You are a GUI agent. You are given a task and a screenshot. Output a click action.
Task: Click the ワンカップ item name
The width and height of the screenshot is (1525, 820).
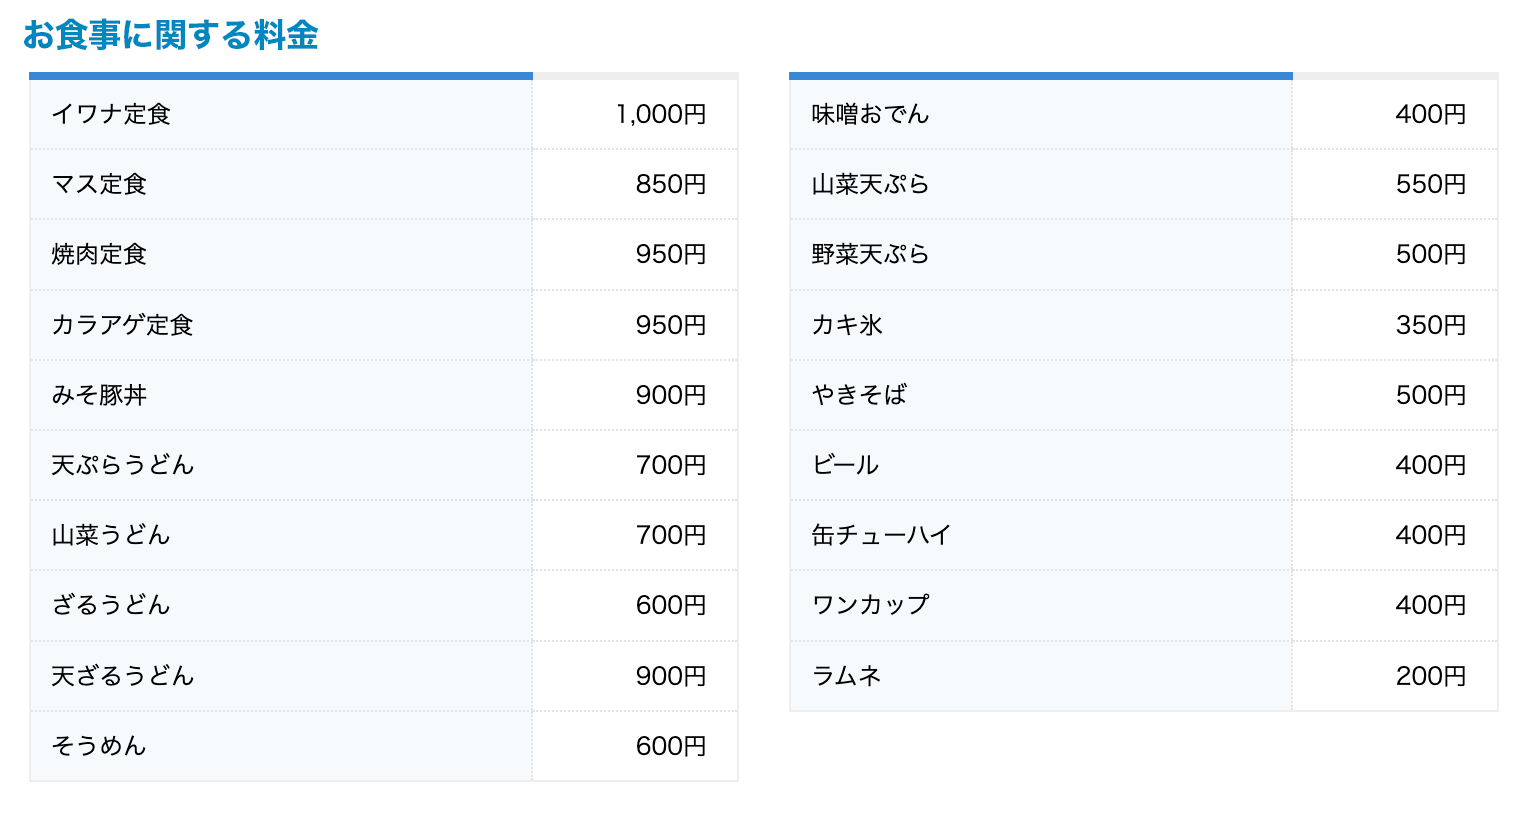[870, 605]
